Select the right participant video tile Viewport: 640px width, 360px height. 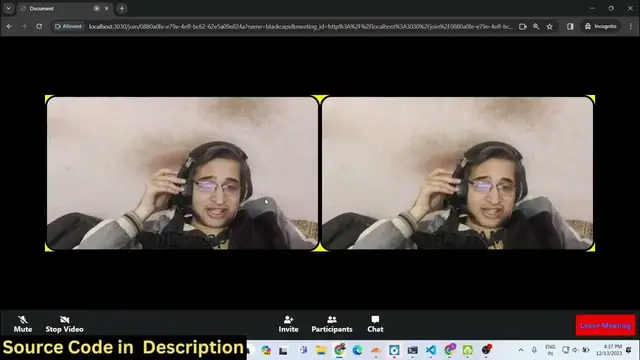pos(458,173)
